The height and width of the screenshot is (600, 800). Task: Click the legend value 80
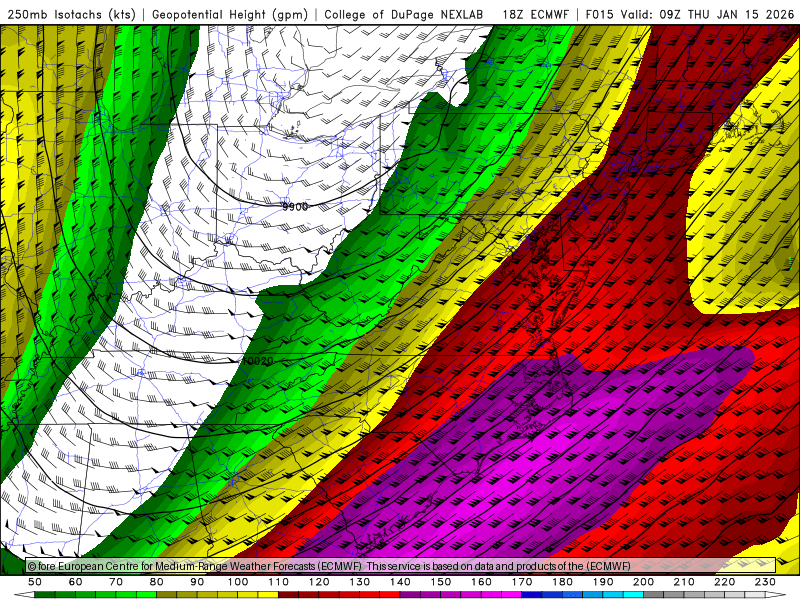tap(157, 582)
